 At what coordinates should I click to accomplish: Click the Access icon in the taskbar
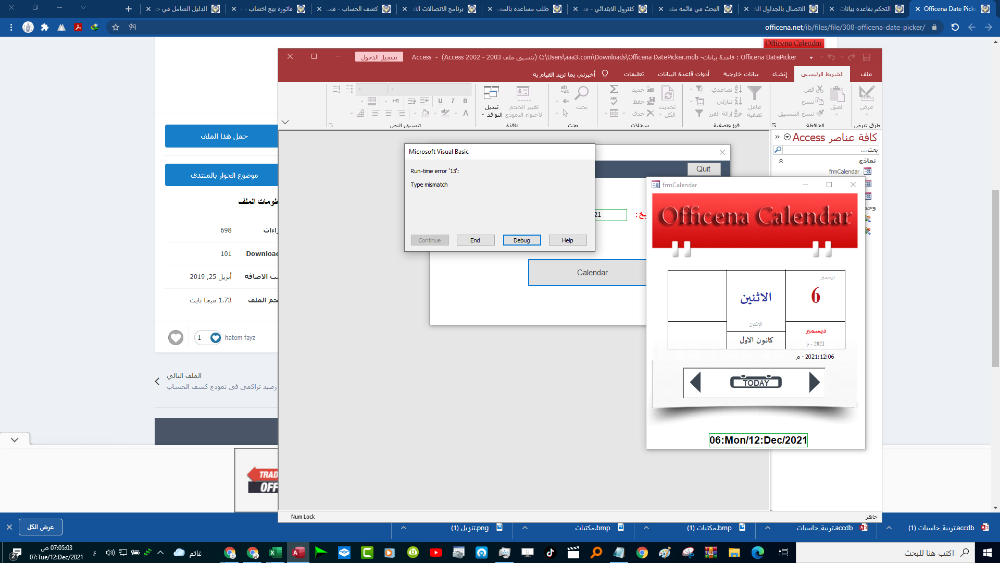[x=298, y=552]
